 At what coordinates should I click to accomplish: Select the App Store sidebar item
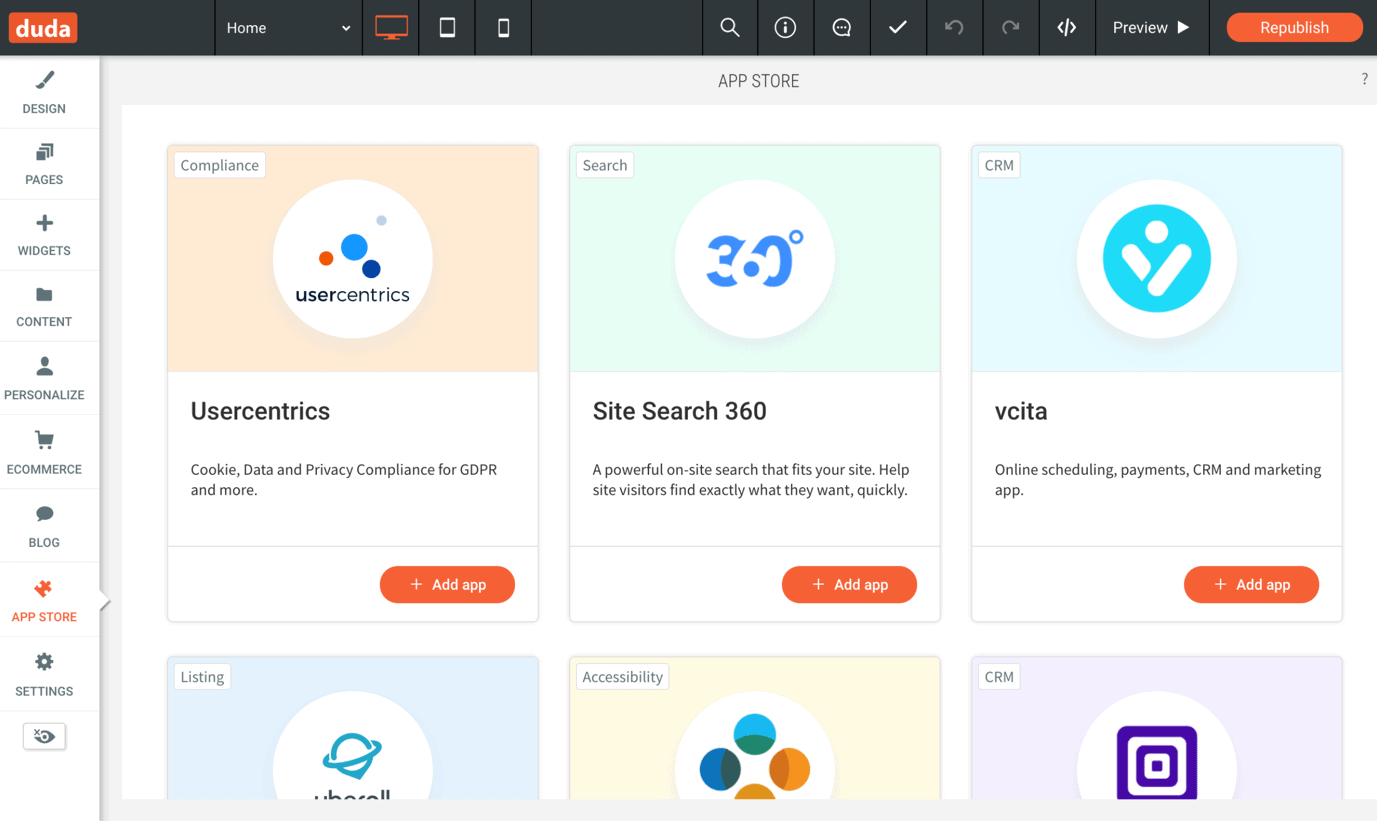pos(44,601)
